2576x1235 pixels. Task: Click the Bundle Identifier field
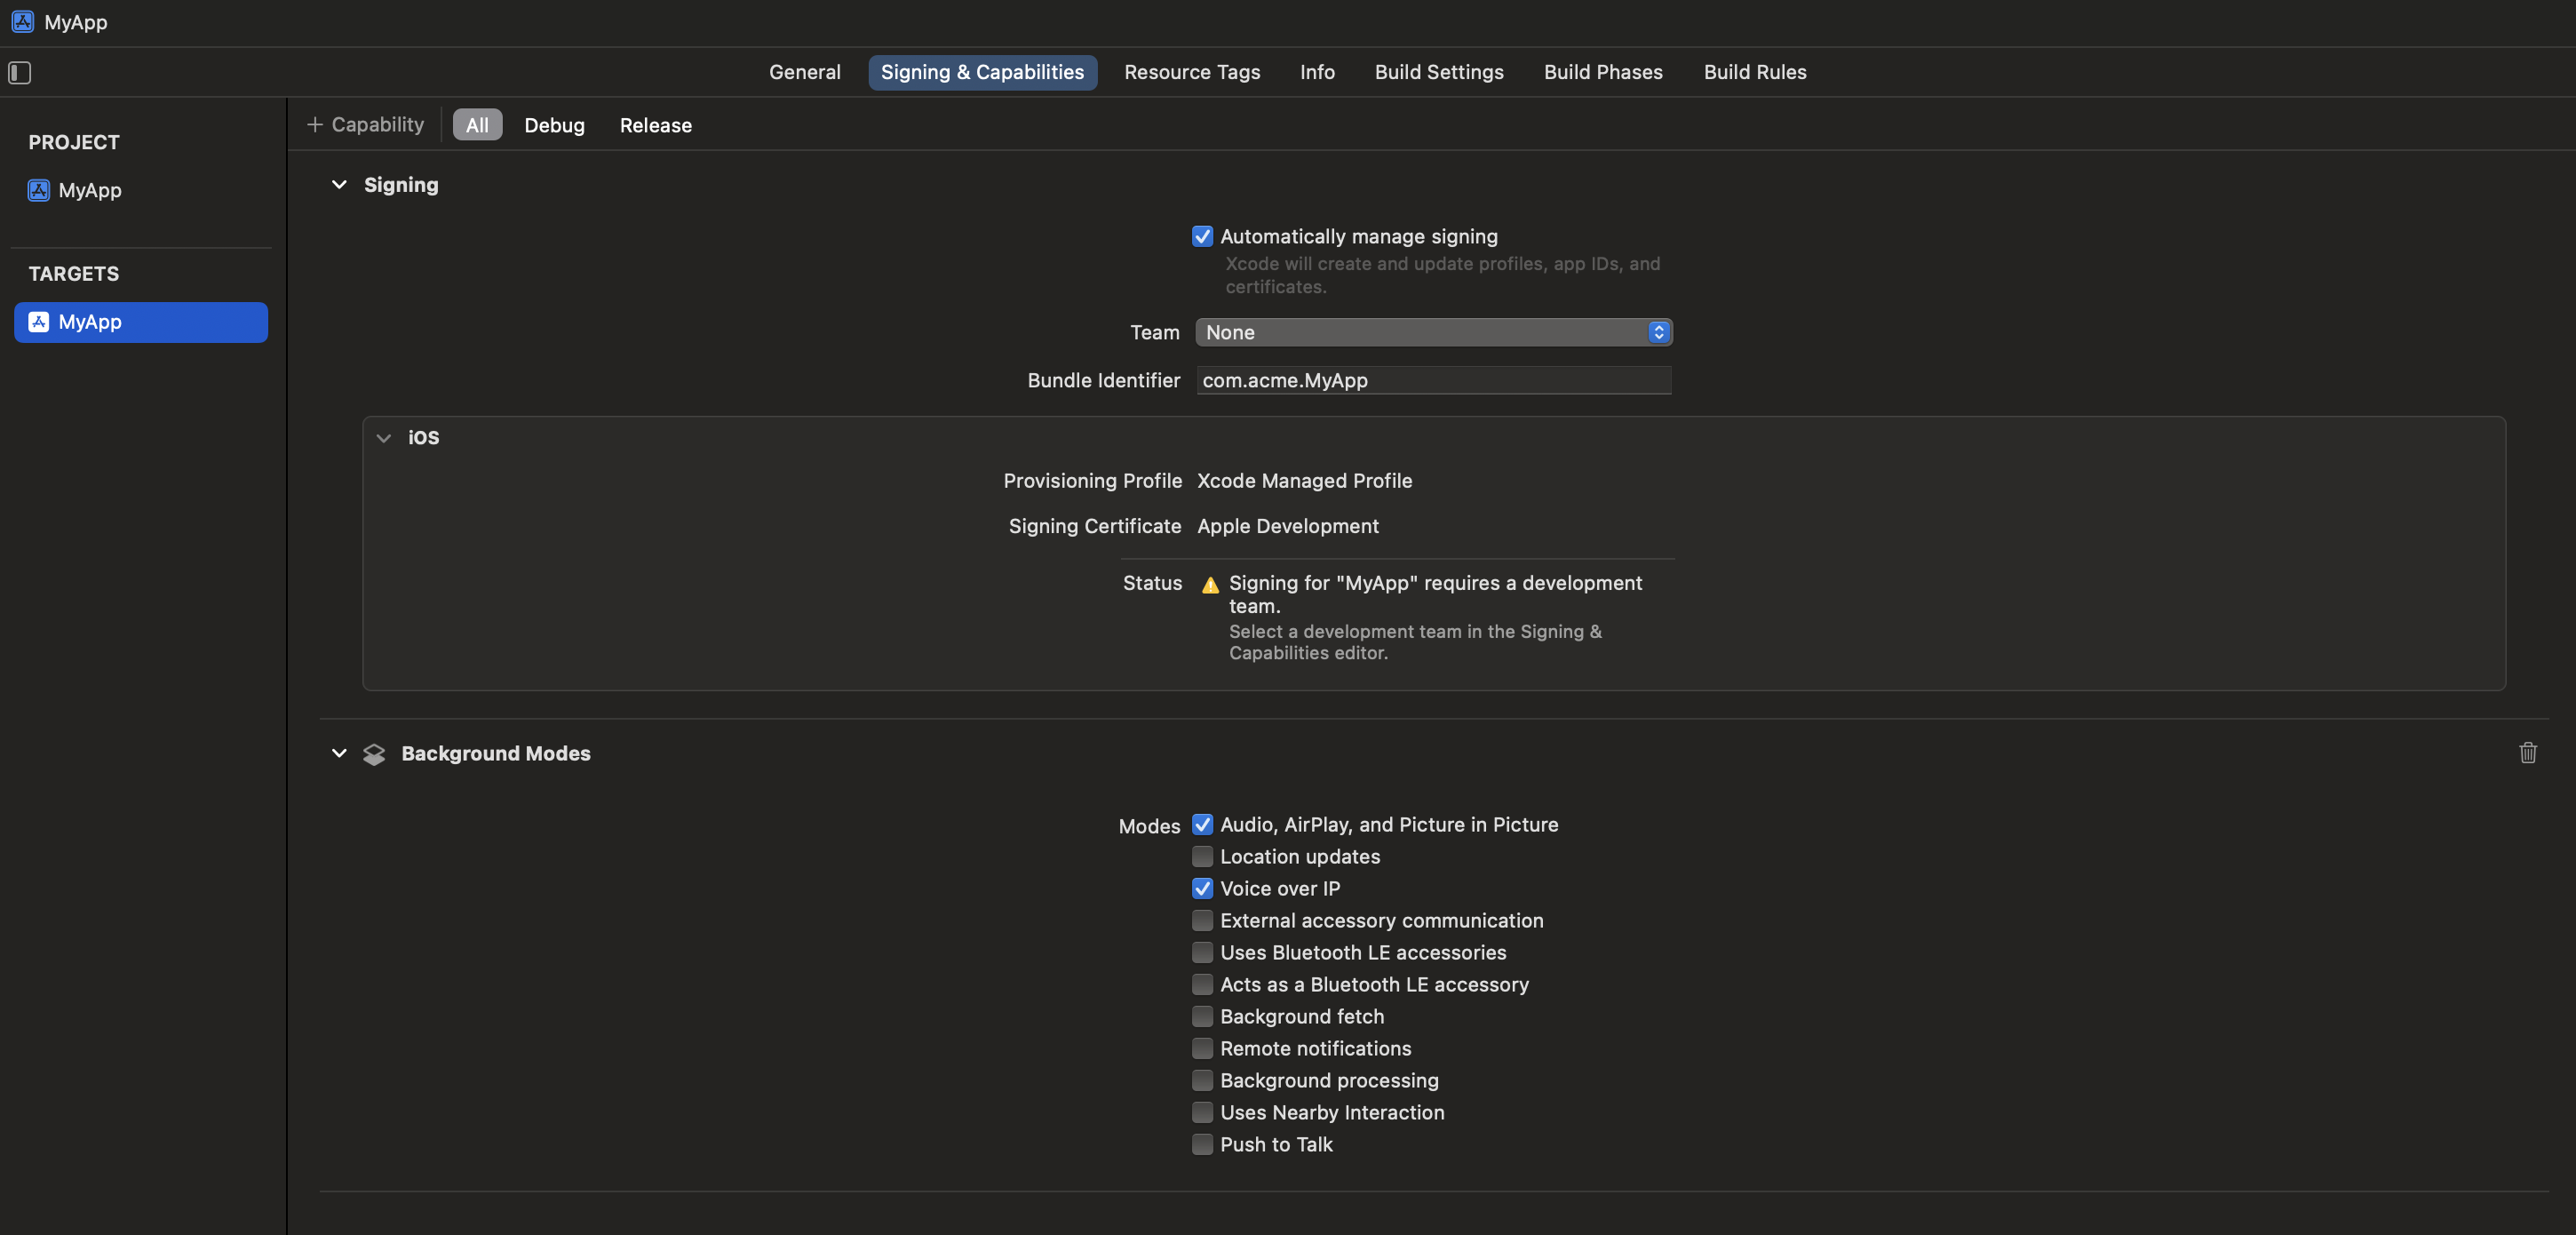1434,380
